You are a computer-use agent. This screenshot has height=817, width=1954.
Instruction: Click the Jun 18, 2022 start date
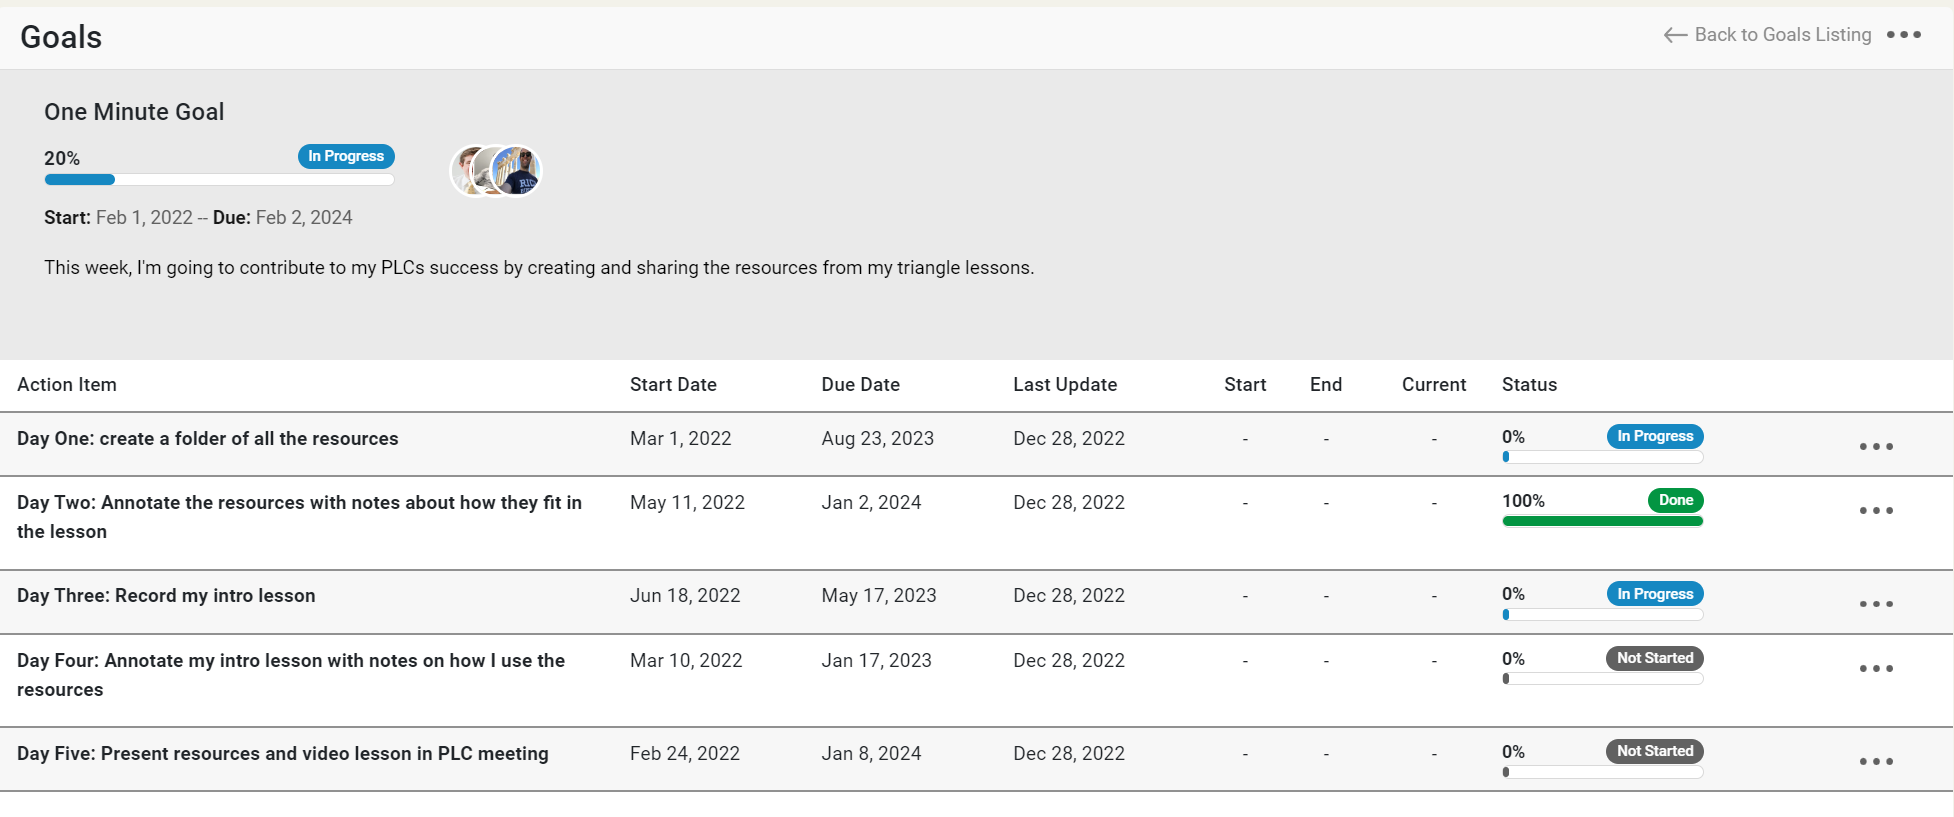[x=685, y=596]
